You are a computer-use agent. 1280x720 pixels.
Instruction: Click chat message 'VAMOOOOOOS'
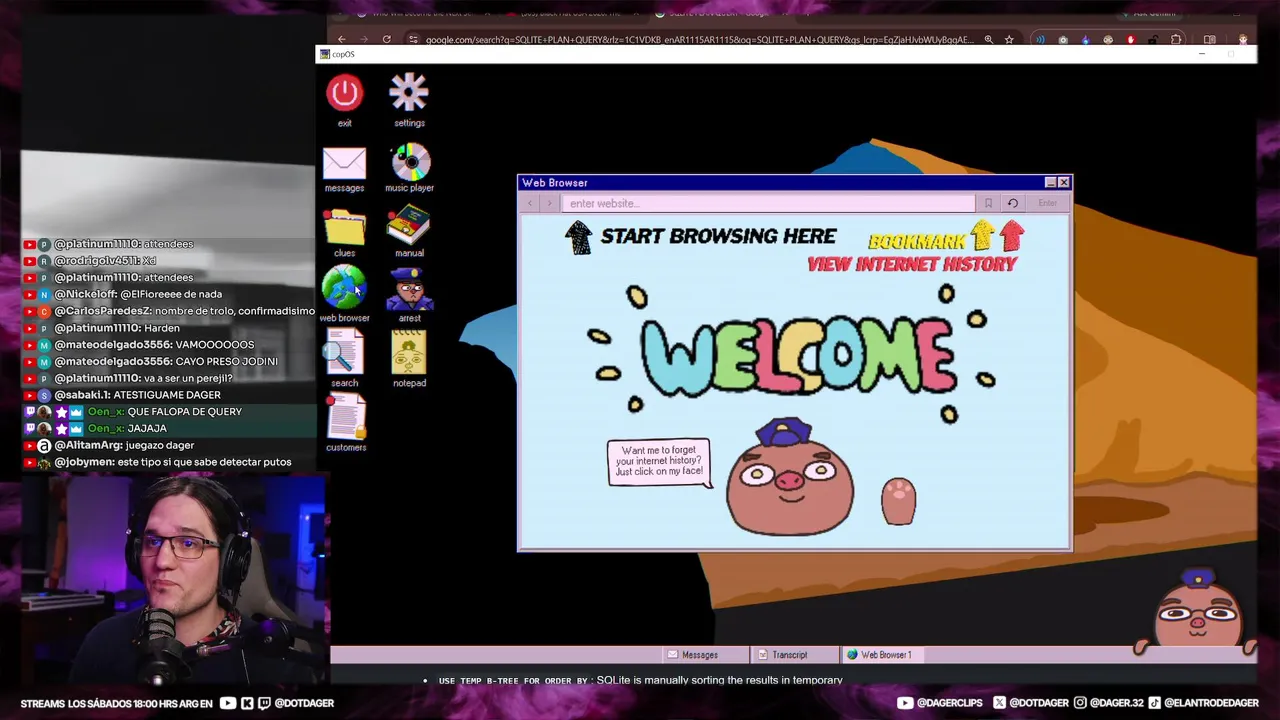214,344
